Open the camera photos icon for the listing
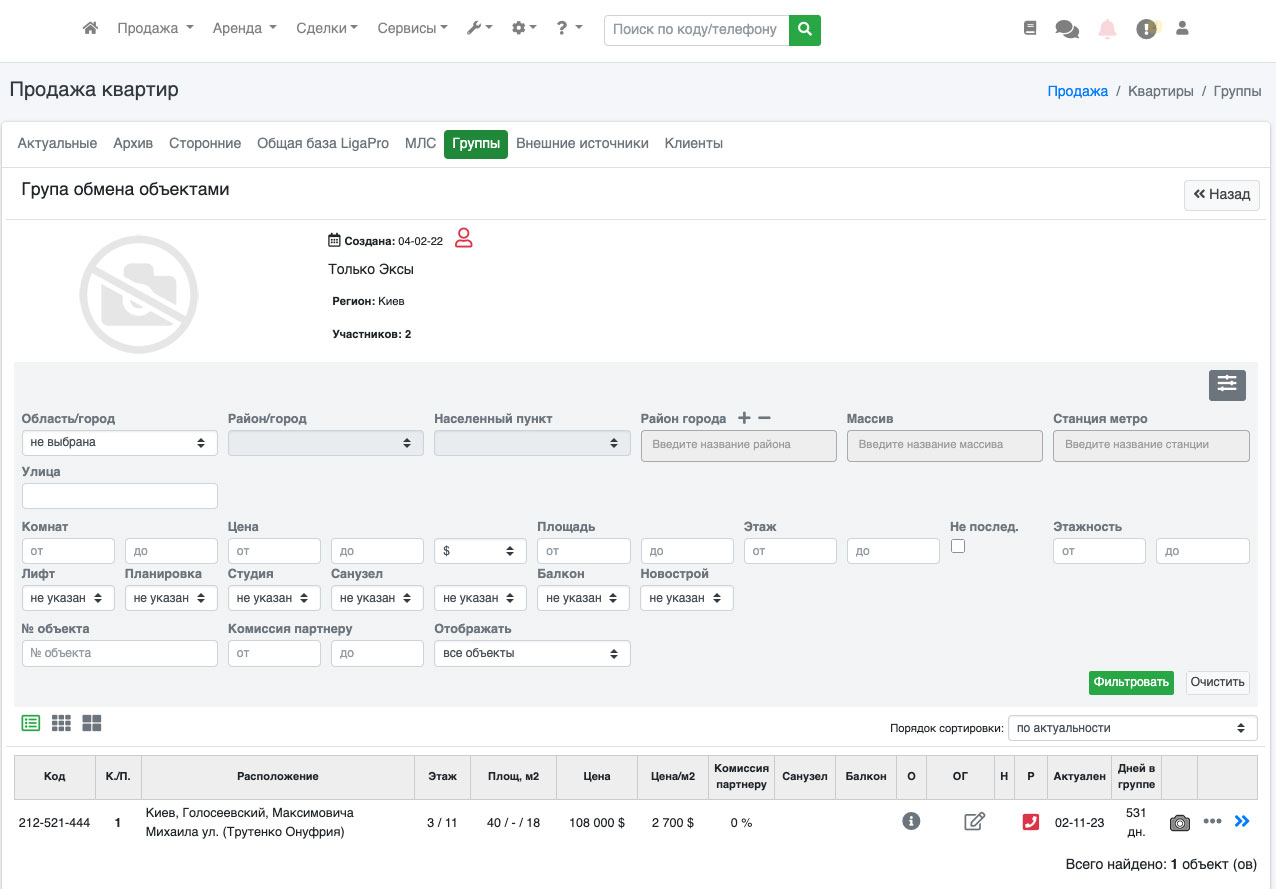Viewport: 1276px width, 889px height. (x=1180, y=822)
